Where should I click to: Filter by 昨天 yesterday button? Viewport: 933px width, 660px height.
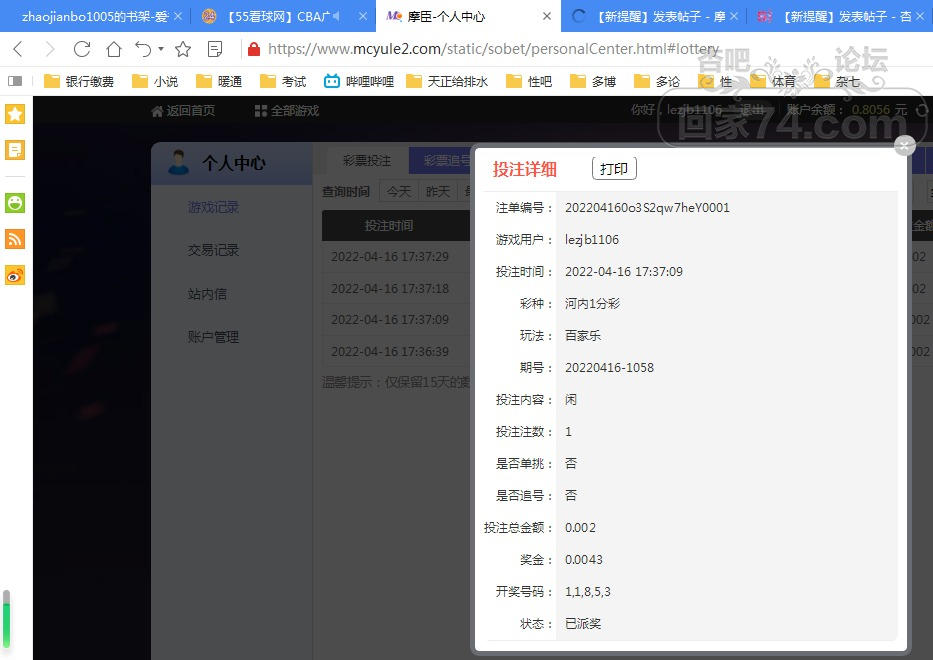pos(438,192)
